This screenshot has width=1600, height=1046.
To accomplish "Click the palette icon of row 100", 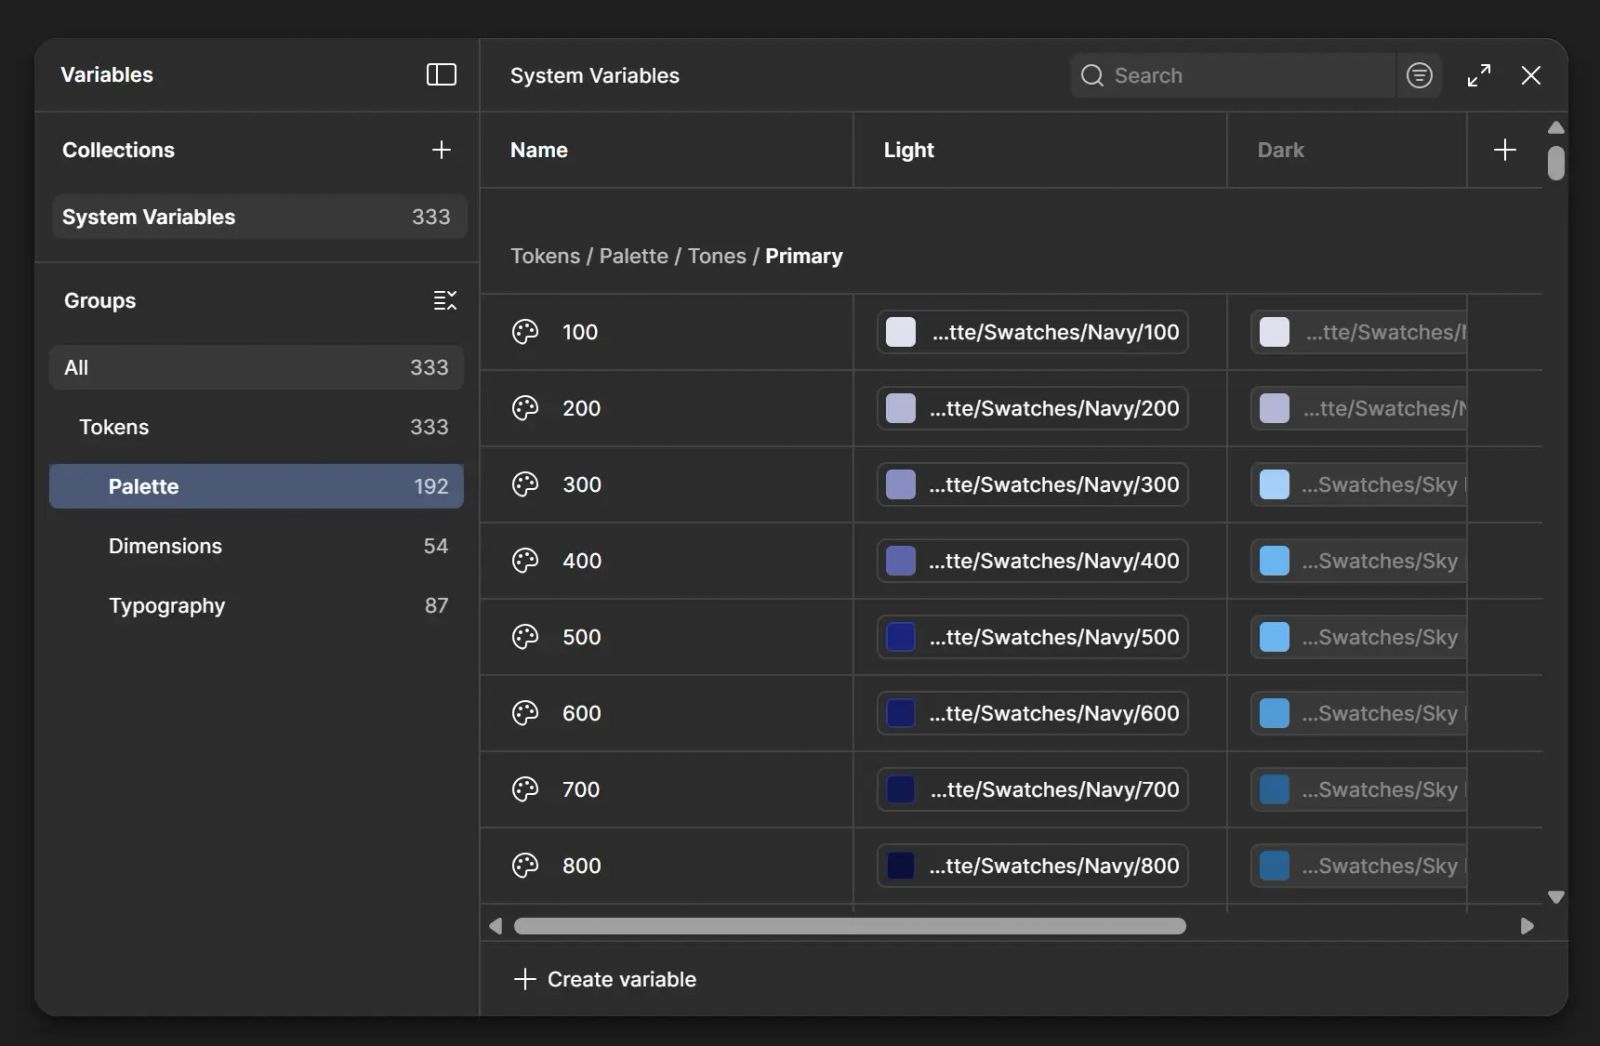I will tap(525, 332).
